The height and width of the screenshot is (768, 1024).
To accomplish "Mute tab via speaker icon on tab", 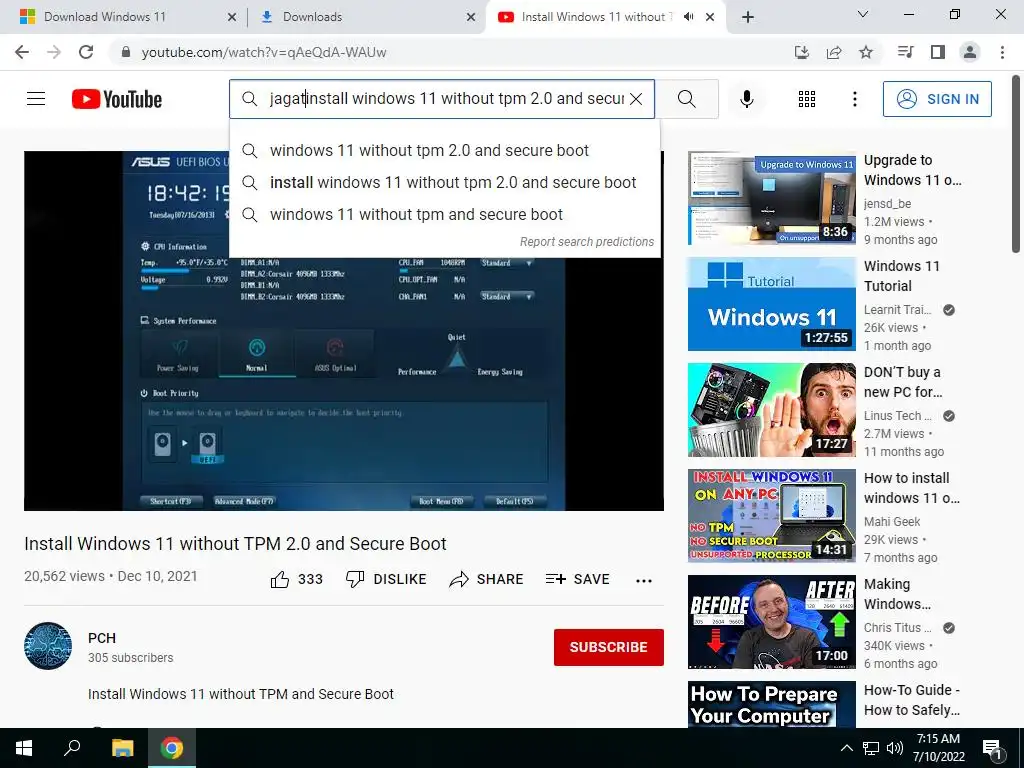I will click(x=688, y=17).
